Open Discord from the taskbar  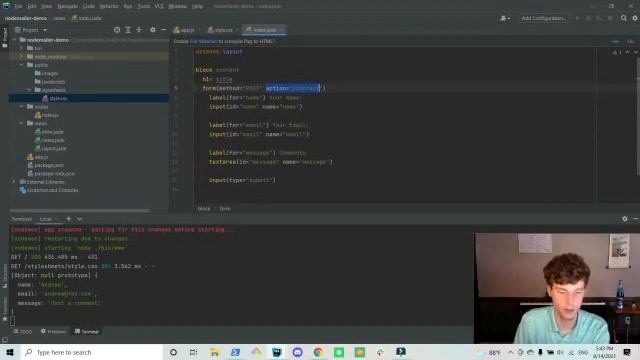(298, 352)
